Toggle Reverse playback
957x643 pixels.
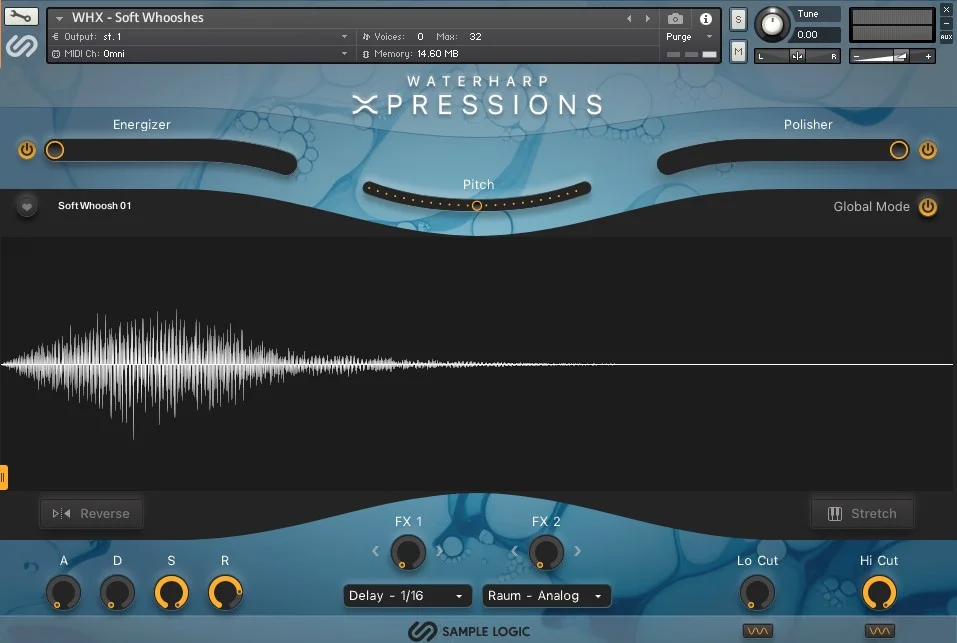pos(92,514)
